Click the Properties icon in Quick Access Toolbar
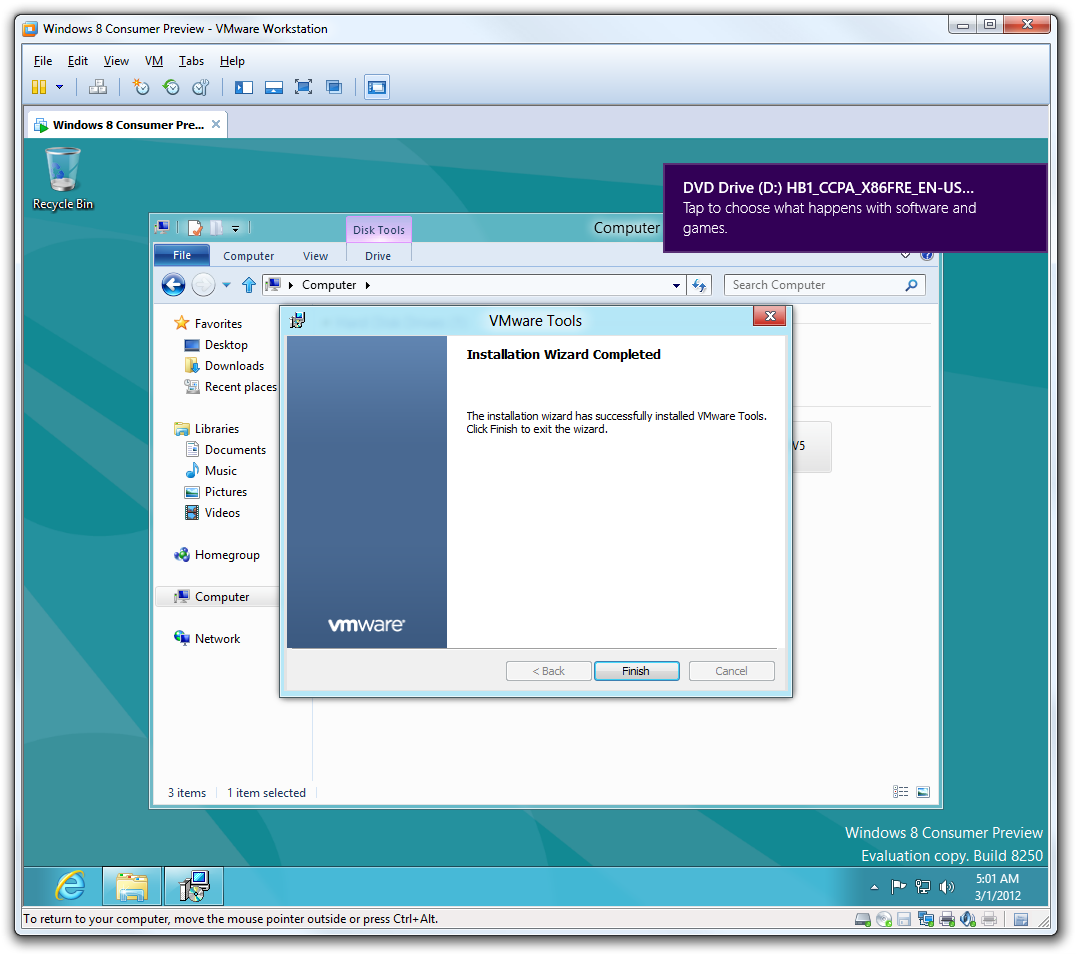 196,228
